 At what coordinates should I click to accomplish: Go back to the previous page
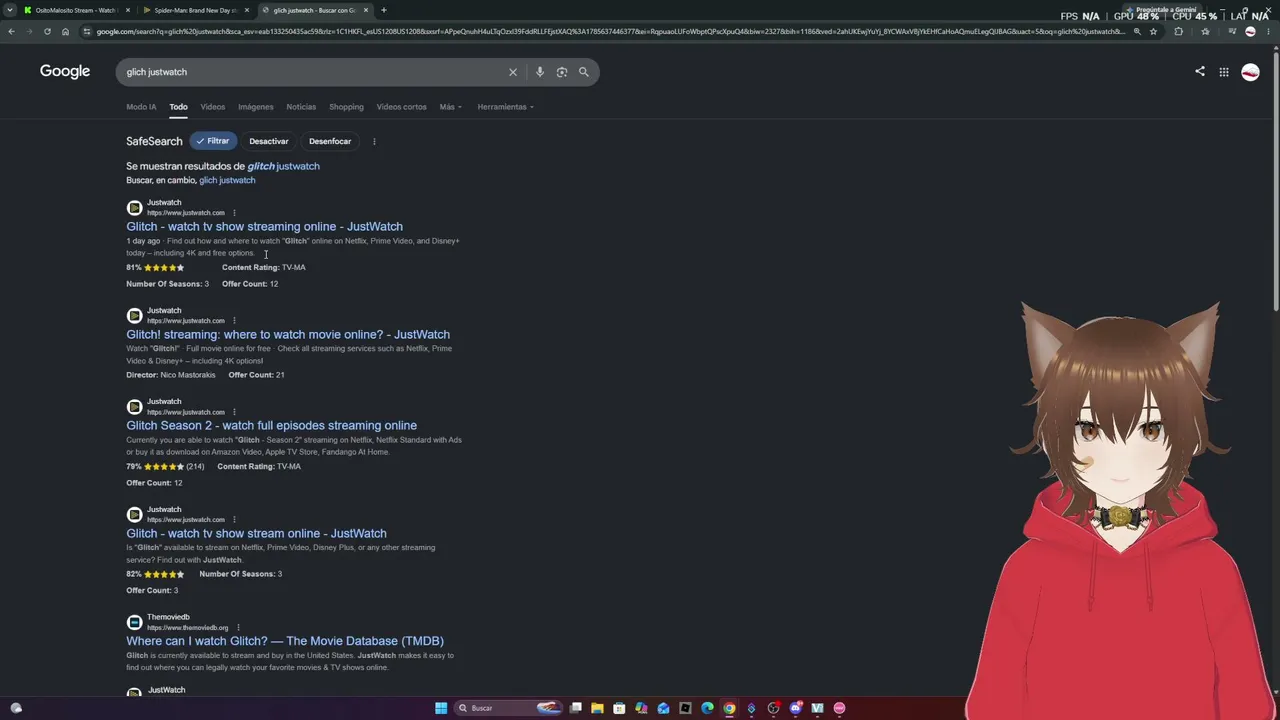pos(11,31)
